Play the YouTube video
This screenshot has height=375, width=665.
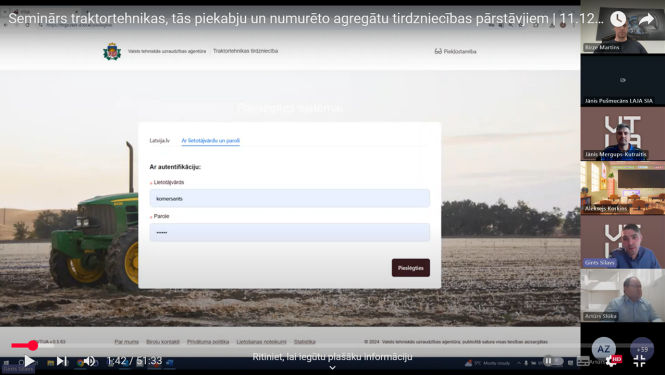pyautogui.click(x=29, y=361)
